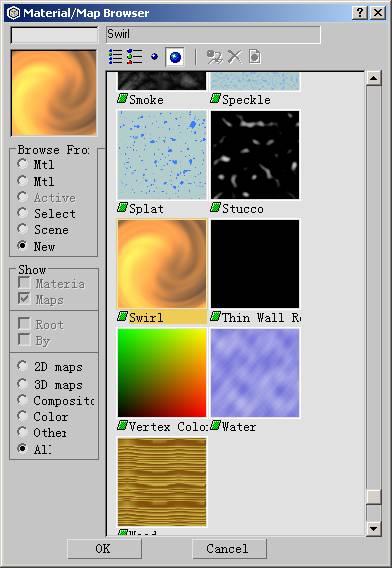The width and height of the screenshot is (392, 568).
Task: Close the Material/Map Browser window
Action: (x=378, y=13)
